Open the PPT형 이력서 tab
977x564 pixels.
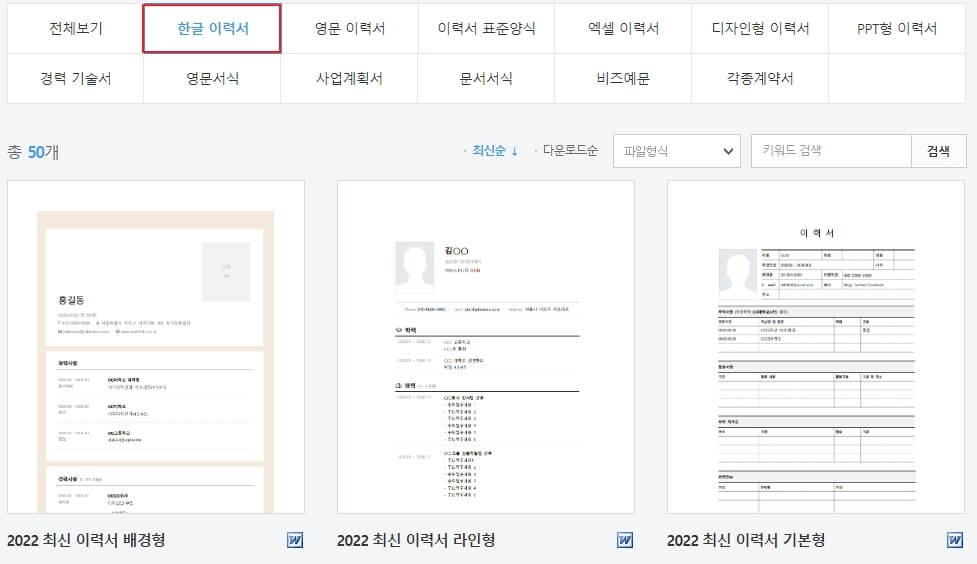(x=897, y=29)
